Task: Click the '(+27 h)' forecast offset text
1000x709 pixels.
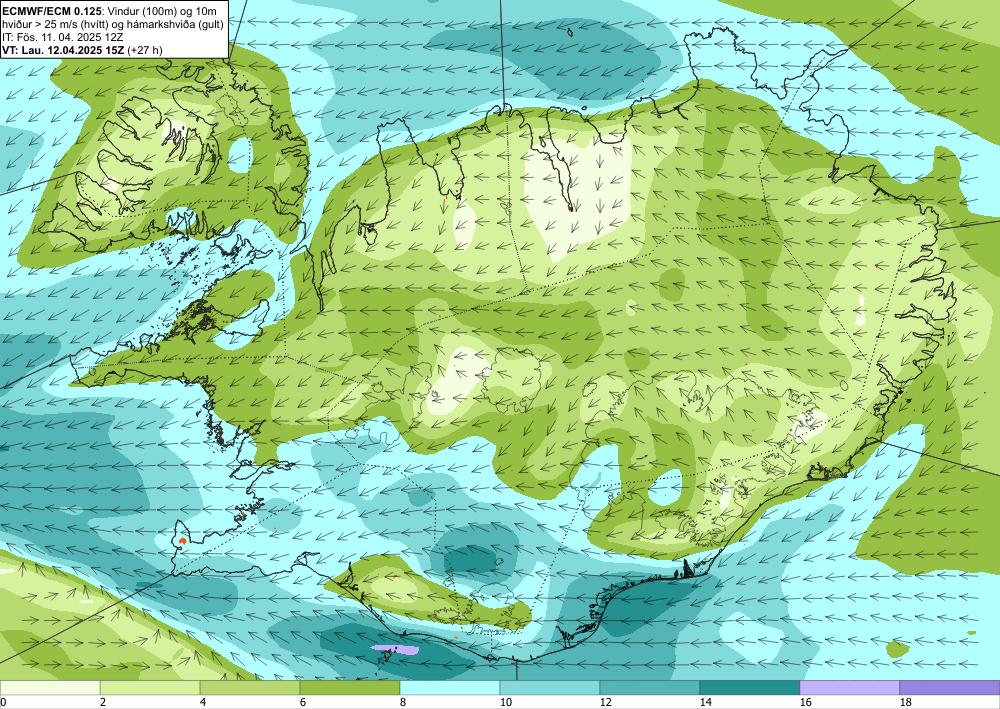Action: 145,50
